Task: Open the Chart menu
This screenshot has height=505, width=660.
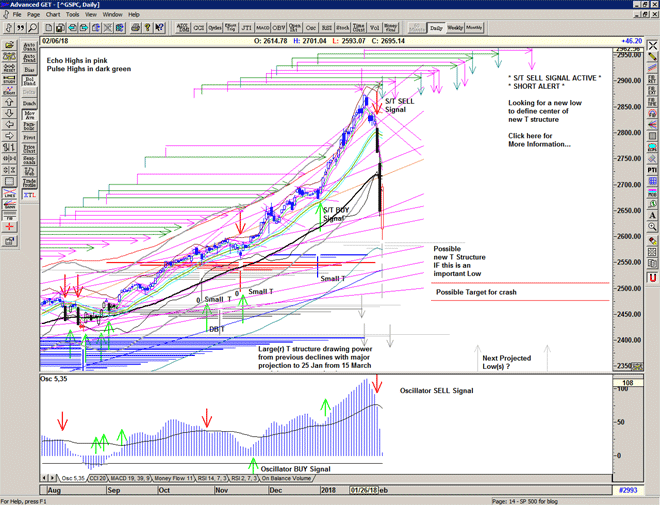Action: pos(53,15)
